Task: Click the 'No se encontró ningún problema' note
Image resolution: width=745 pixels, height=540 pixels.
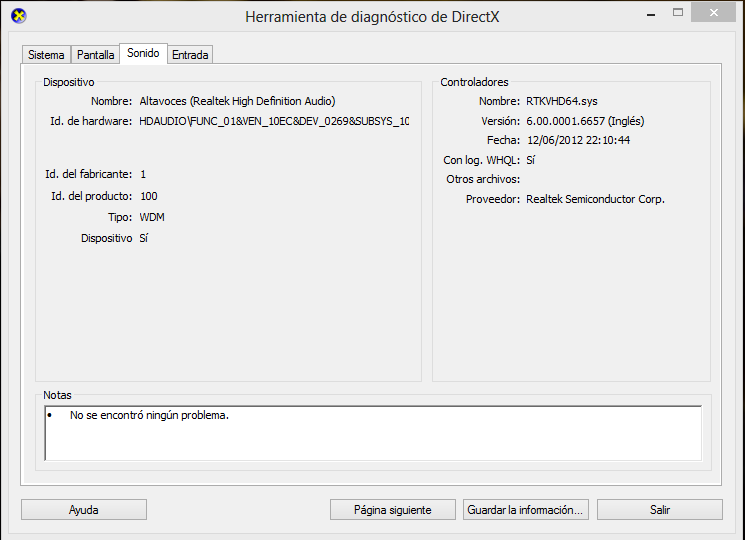Action: [149, 415]
